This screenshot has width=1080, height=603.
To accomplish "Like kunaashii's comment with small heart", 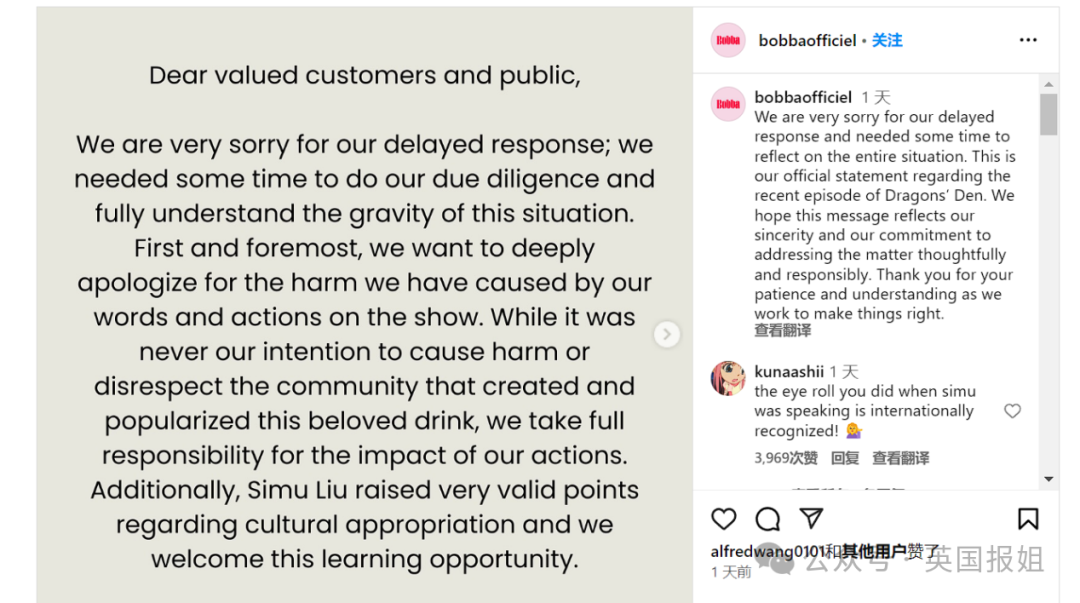I will point(1012,411).
